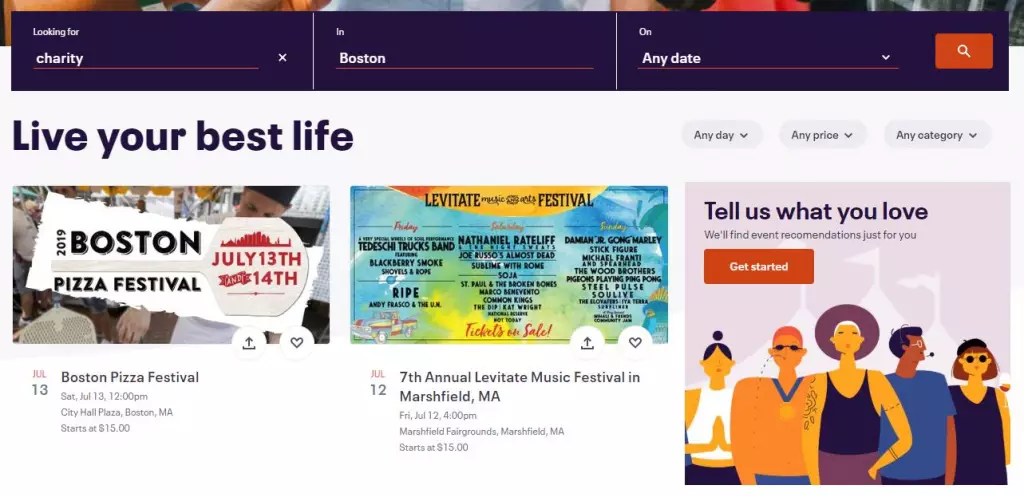Expand the Any day filter
This screenshot has height=497, width=1024.
(722, 135)
